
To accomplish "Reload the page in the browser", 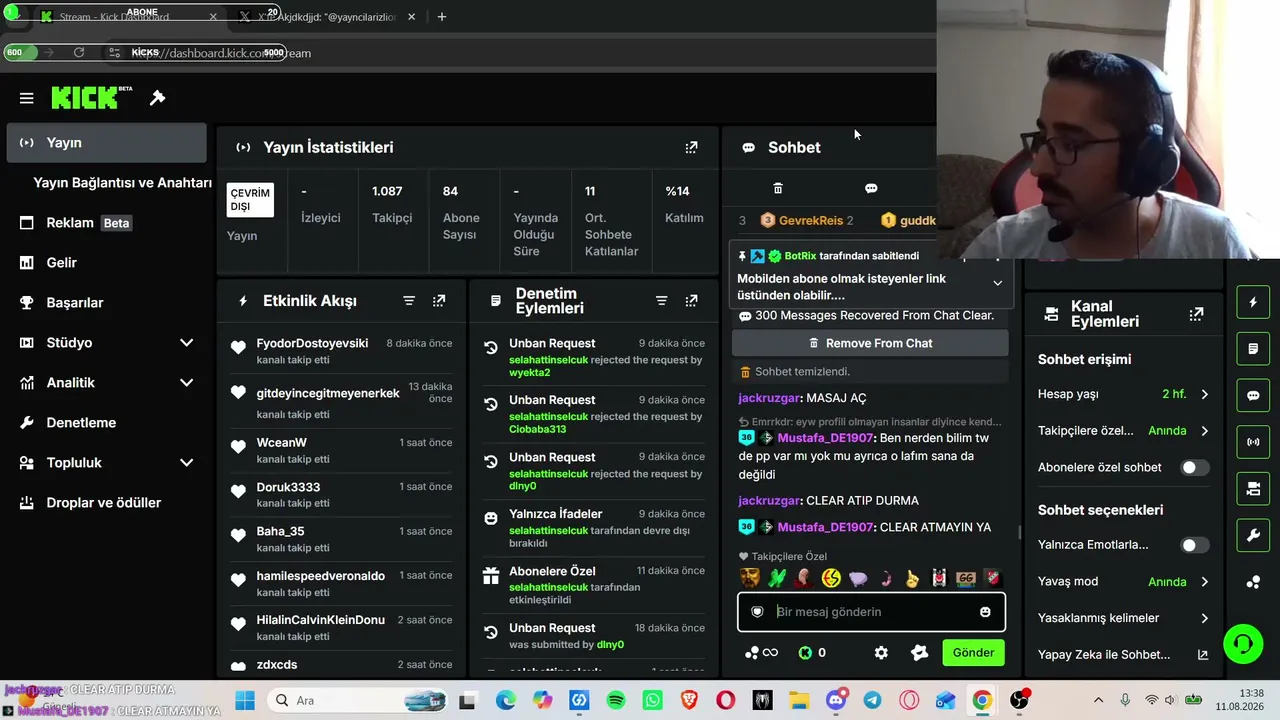I will [x=79, y=53].
